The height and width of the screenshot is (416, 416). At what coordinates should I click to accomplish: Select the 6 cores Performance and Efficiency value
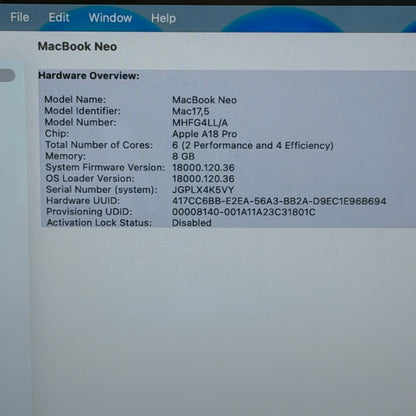pos(253,145)
